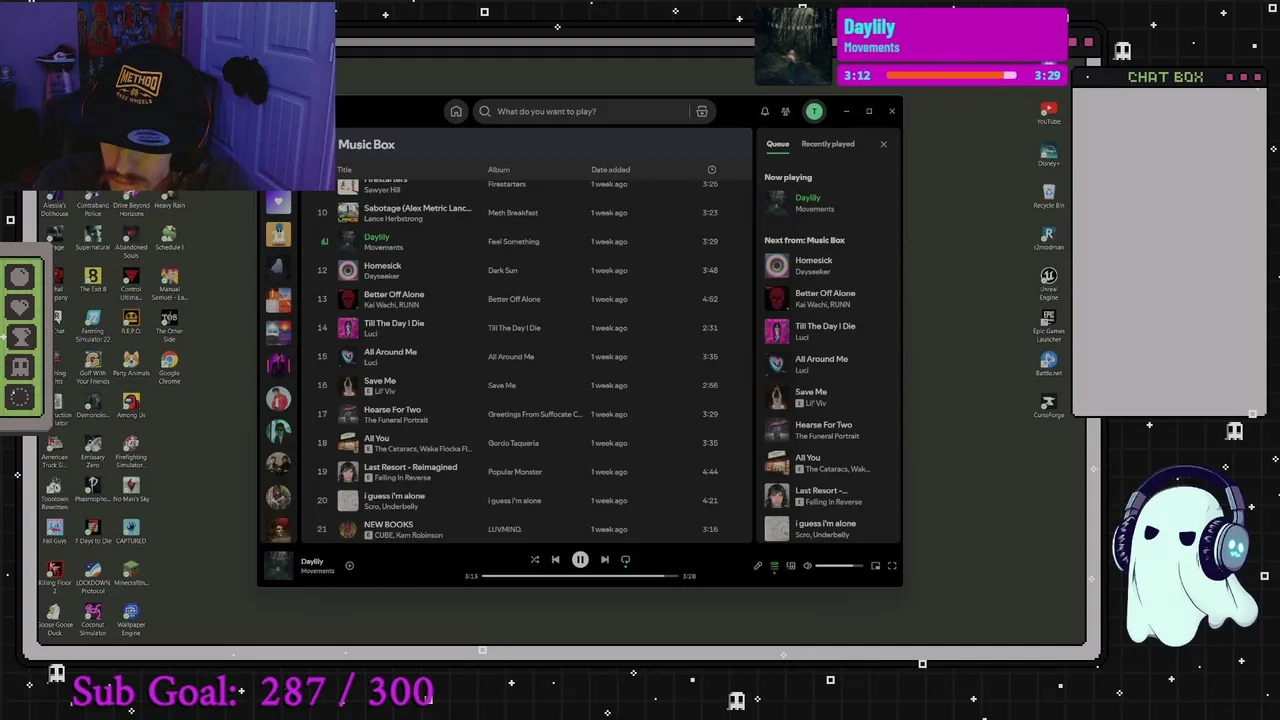Open the green profile avatar menu
Viewport: 1280px width, 720px height.
point(814,111)
